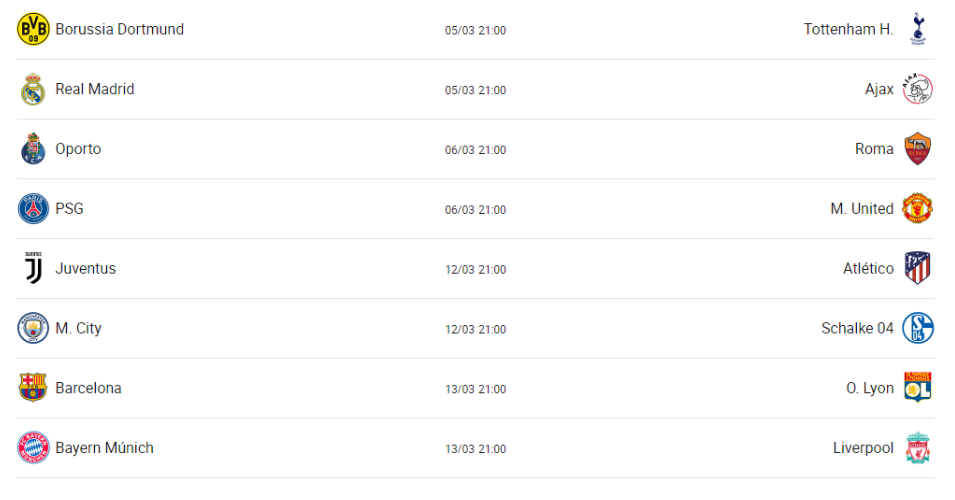The width and height of the screenshot is (955, 500).
Task: Open the Juventus logo icon
Action: pyautogui.click(x=33, y=269)
